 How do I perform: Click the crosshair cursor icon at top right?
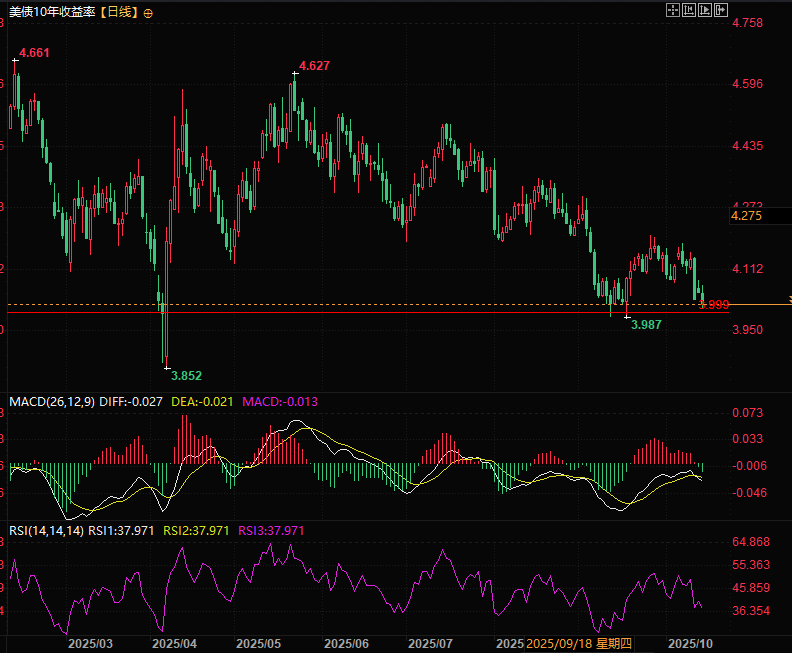[672, 10]
